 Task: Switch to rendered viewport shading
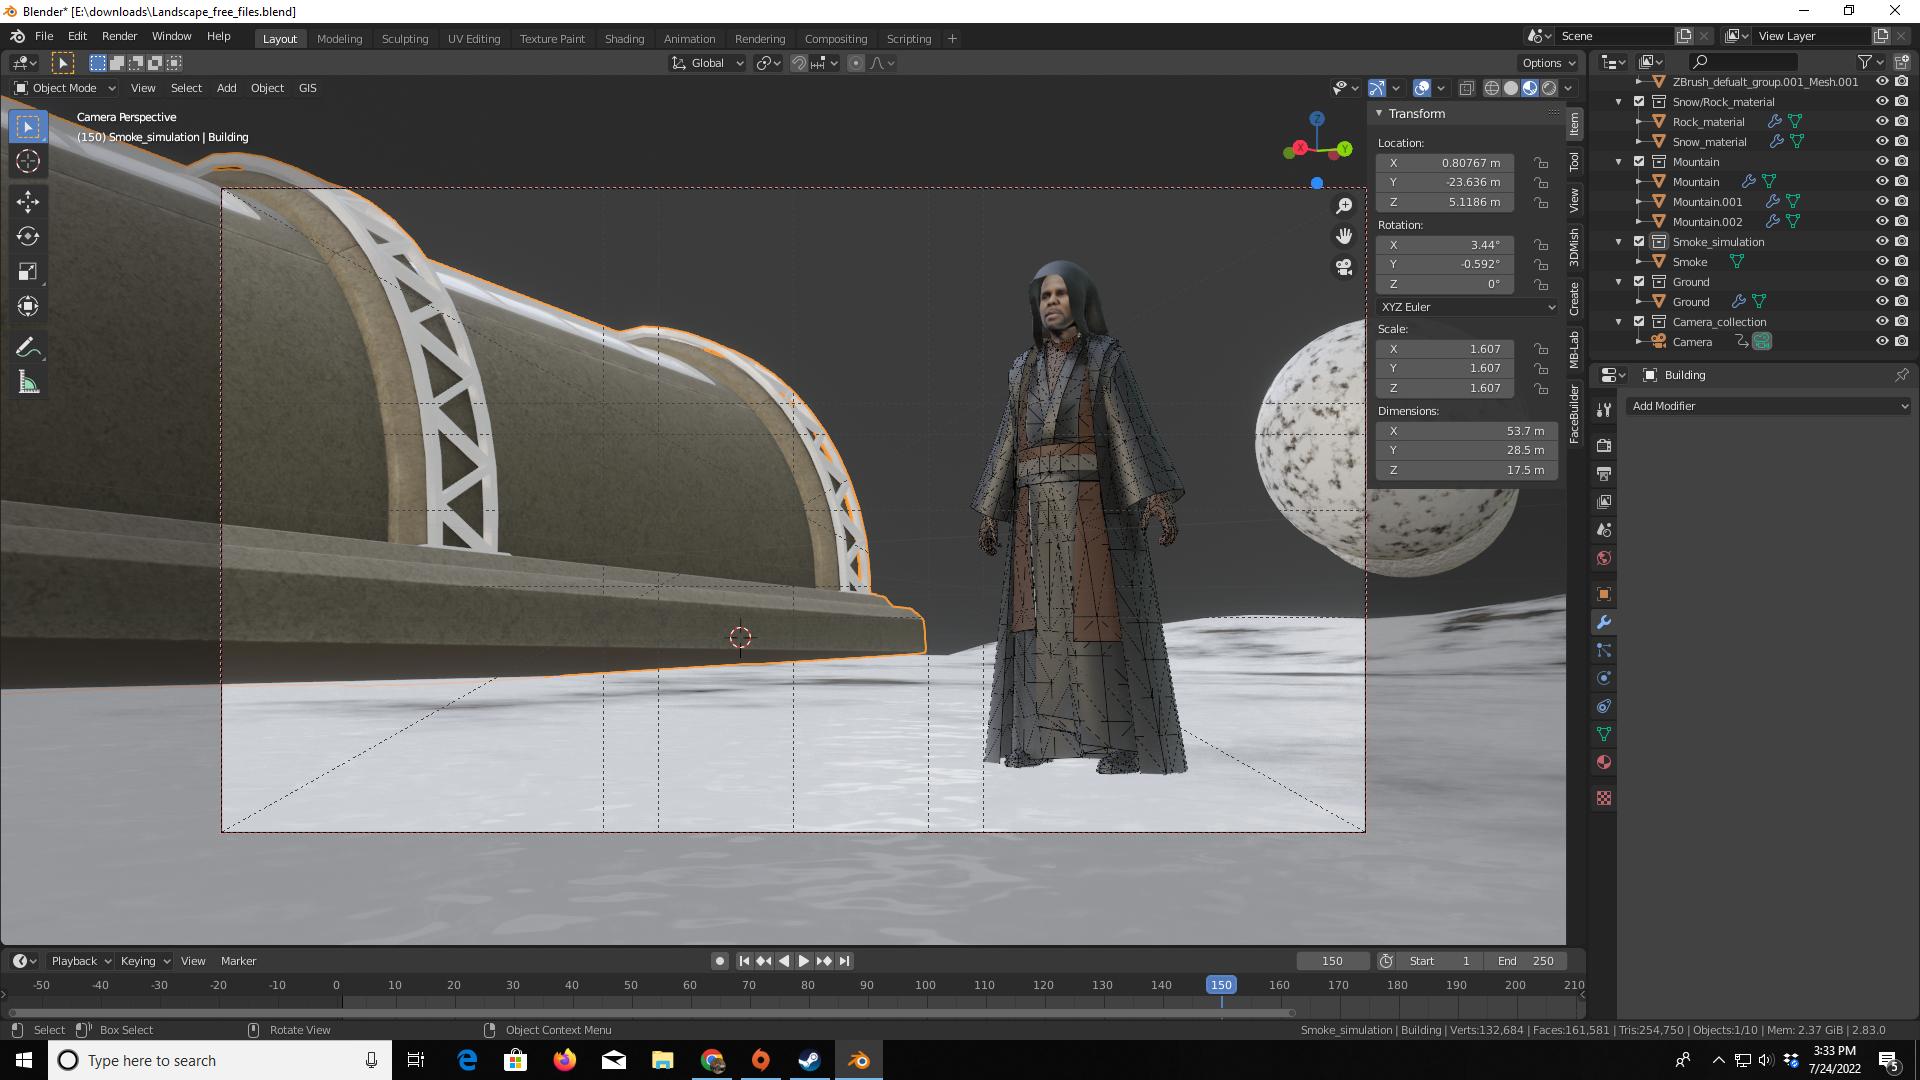[x=1549, y=88]
